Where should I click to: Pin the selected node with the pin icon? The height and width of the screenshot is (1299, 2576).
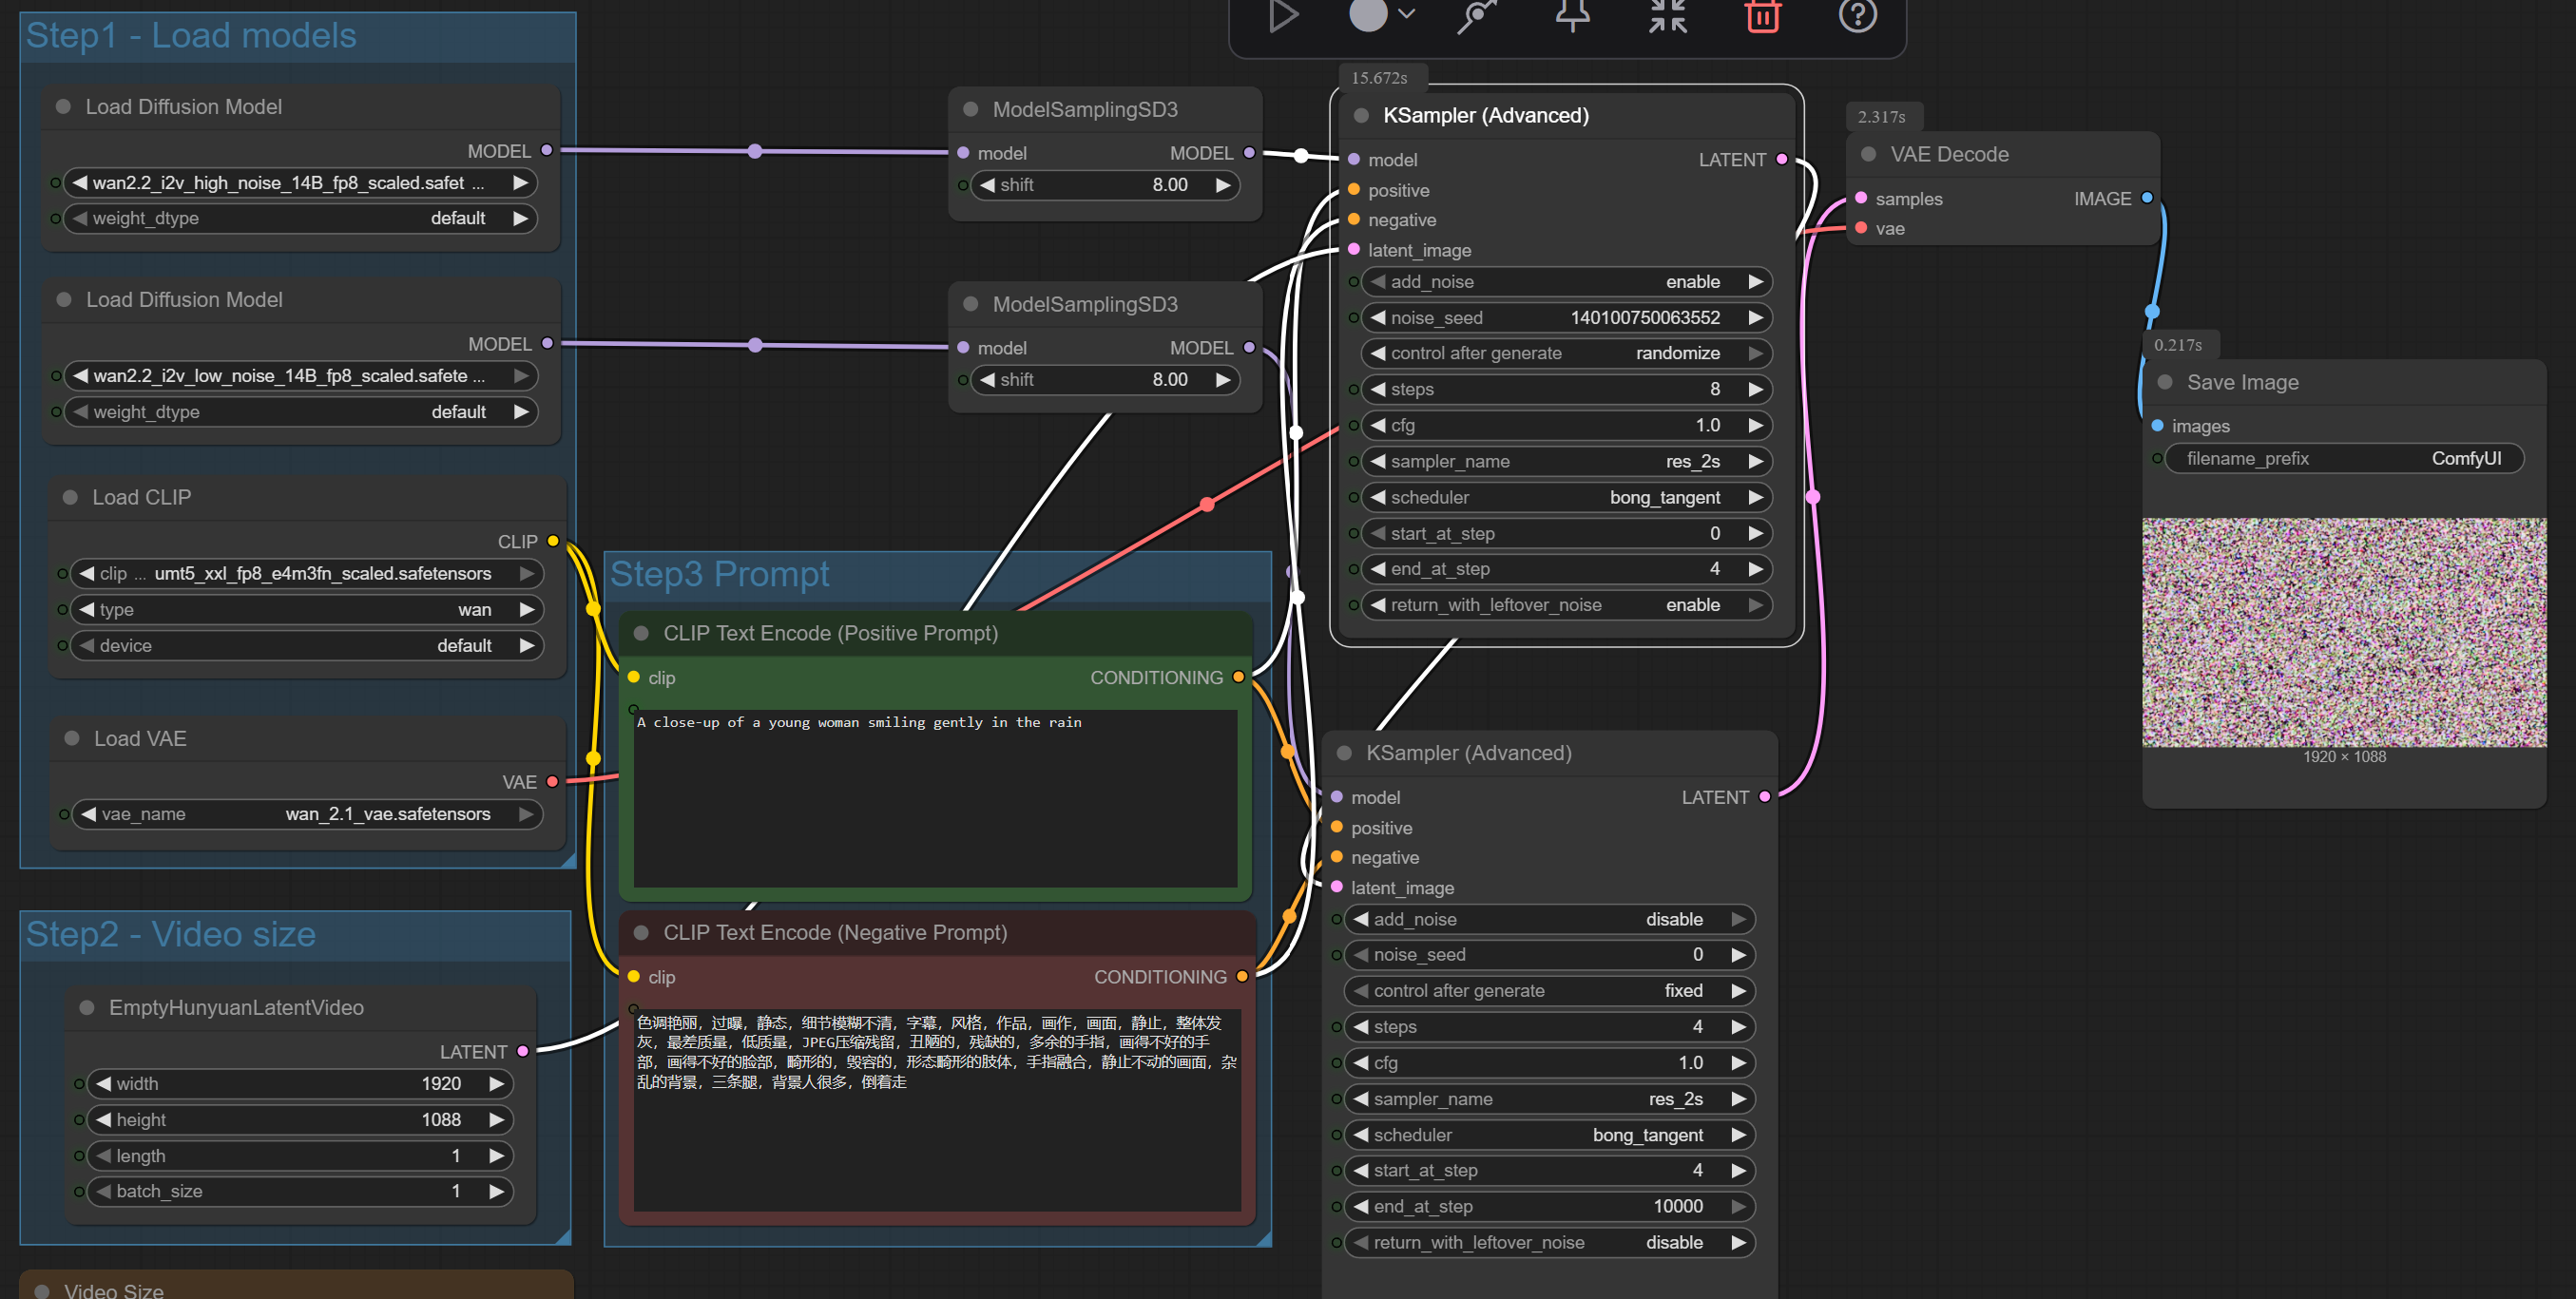[1572, 14]
